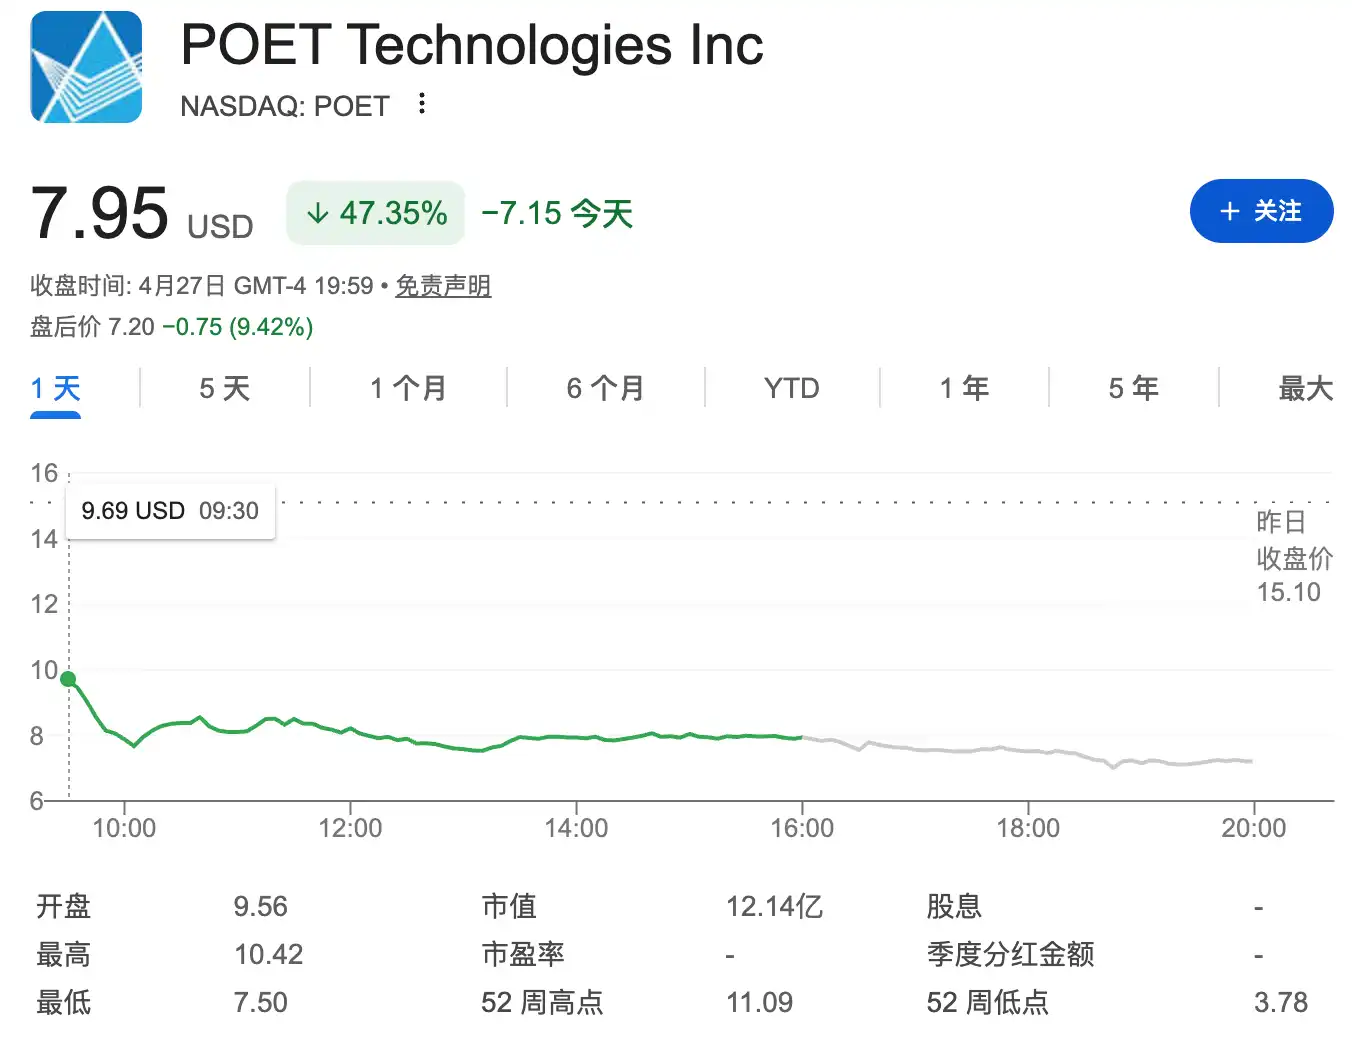Viewport: 1352px width, 1042px height.
Task: View the 6个月 price chart
Action: coord(604,388)
